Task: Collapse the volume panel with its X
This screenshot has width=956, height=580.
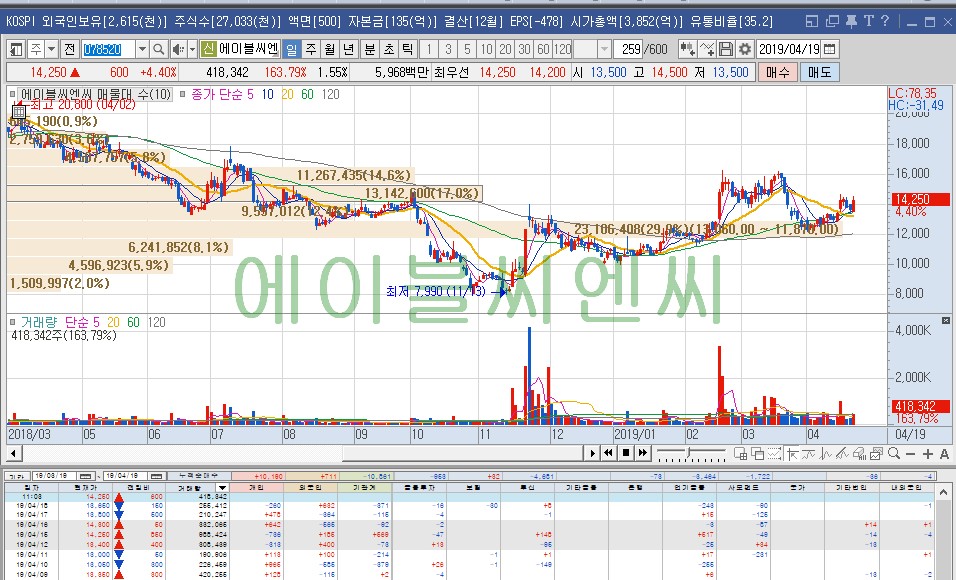Action: [946, 321]
